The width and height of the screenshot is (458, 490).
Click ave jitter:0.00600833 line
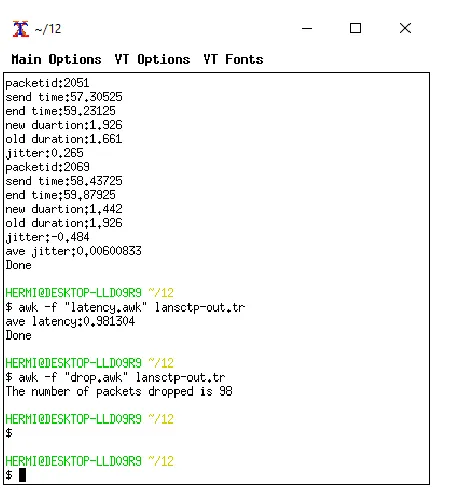74,251
